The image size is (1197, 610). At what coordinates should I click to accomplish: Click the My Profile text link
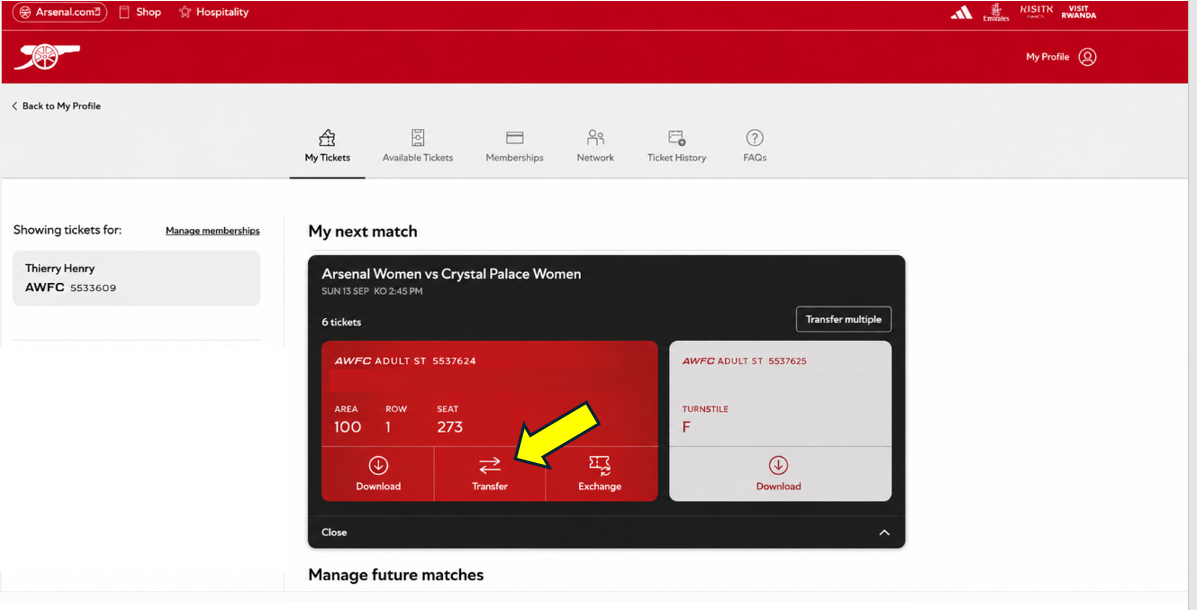tap(1047, 57)
